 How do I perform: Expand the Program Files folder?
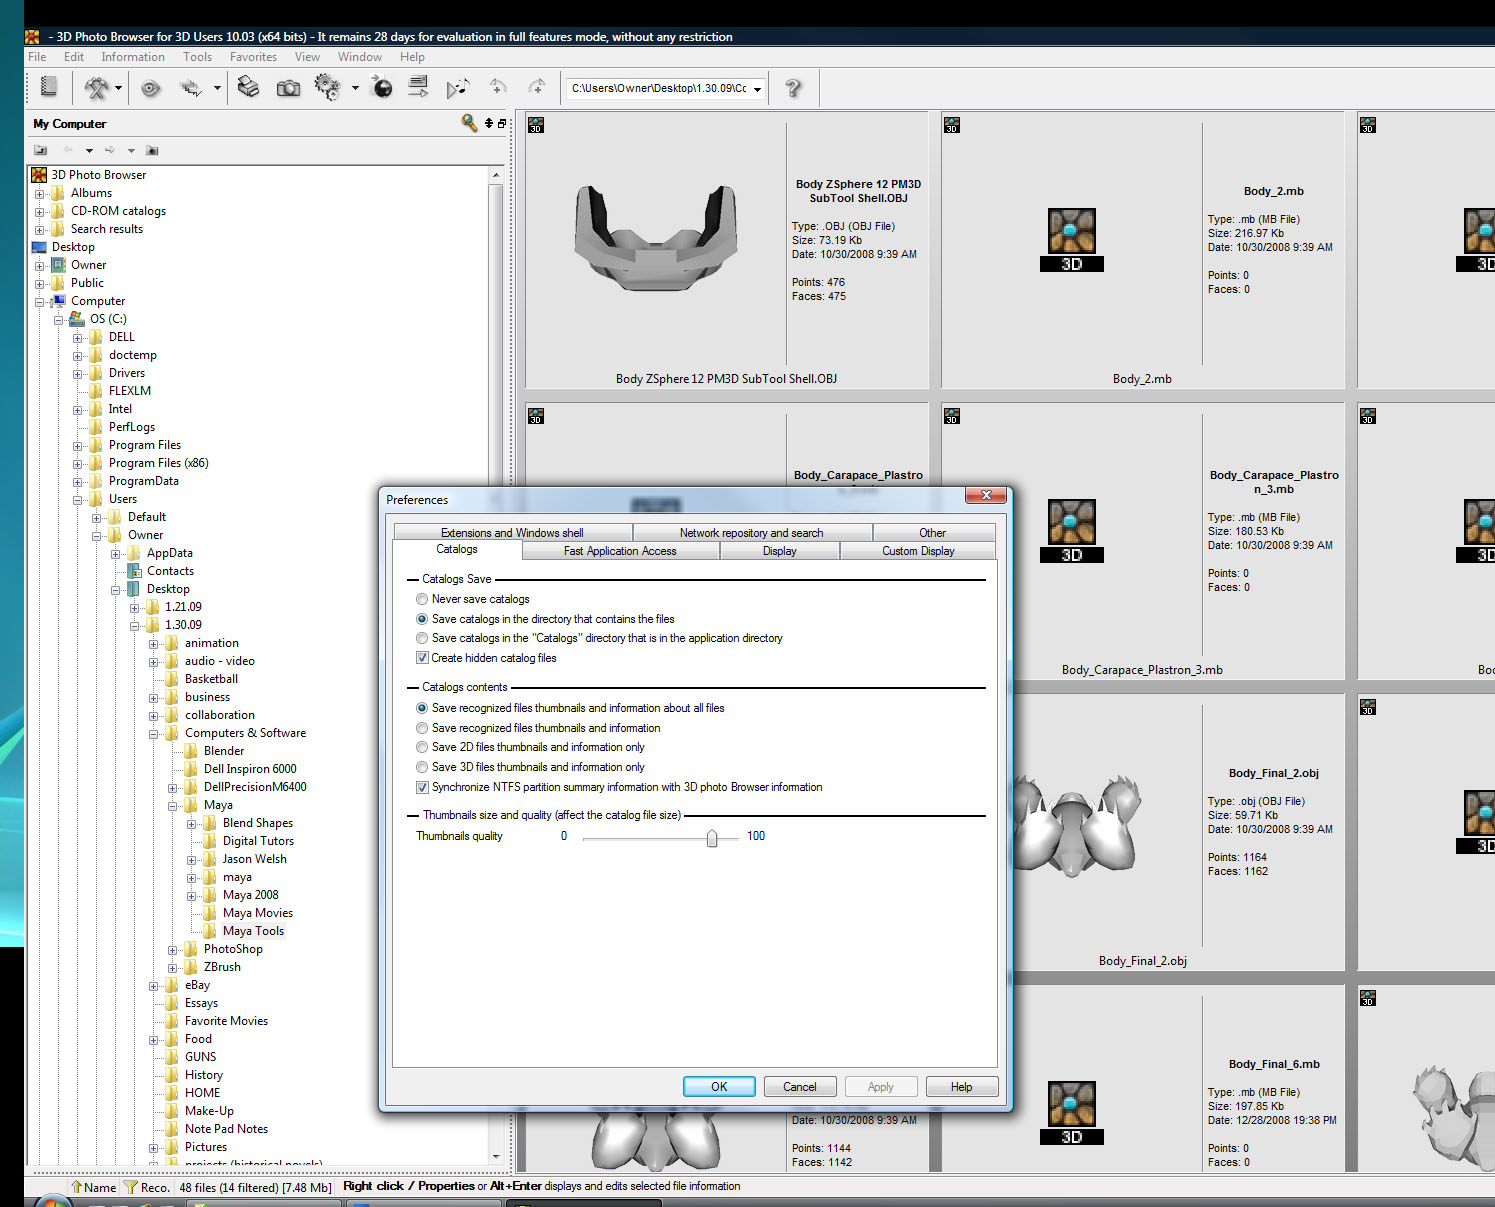(78, 445)
